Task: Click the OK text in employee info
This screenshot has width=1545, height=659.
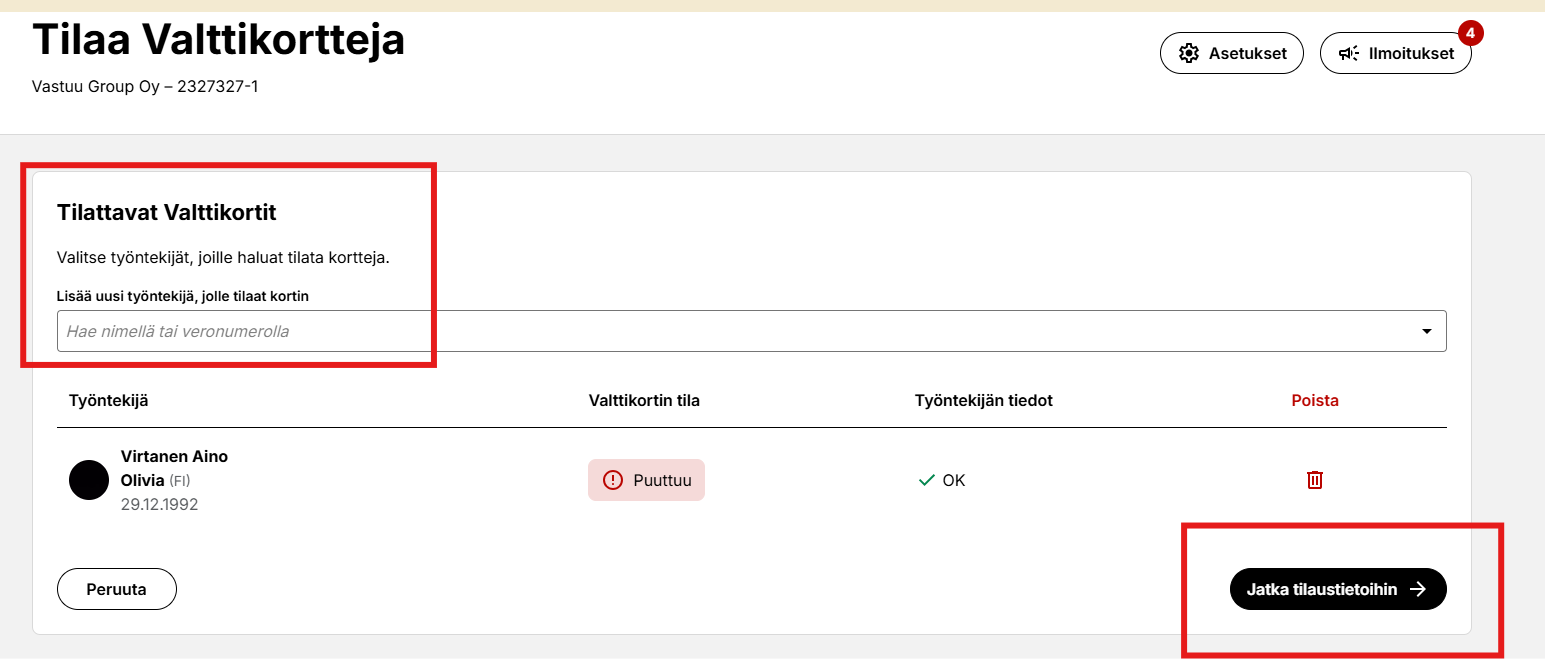Action: coord(954,480)
